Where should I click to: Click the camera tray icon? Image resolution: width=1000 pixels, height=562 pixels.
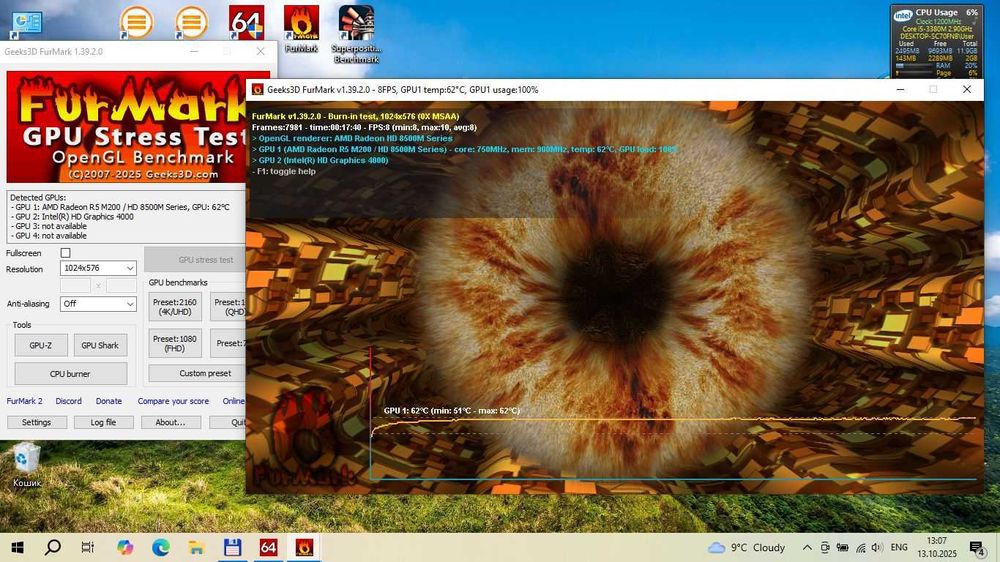(825, 547)
